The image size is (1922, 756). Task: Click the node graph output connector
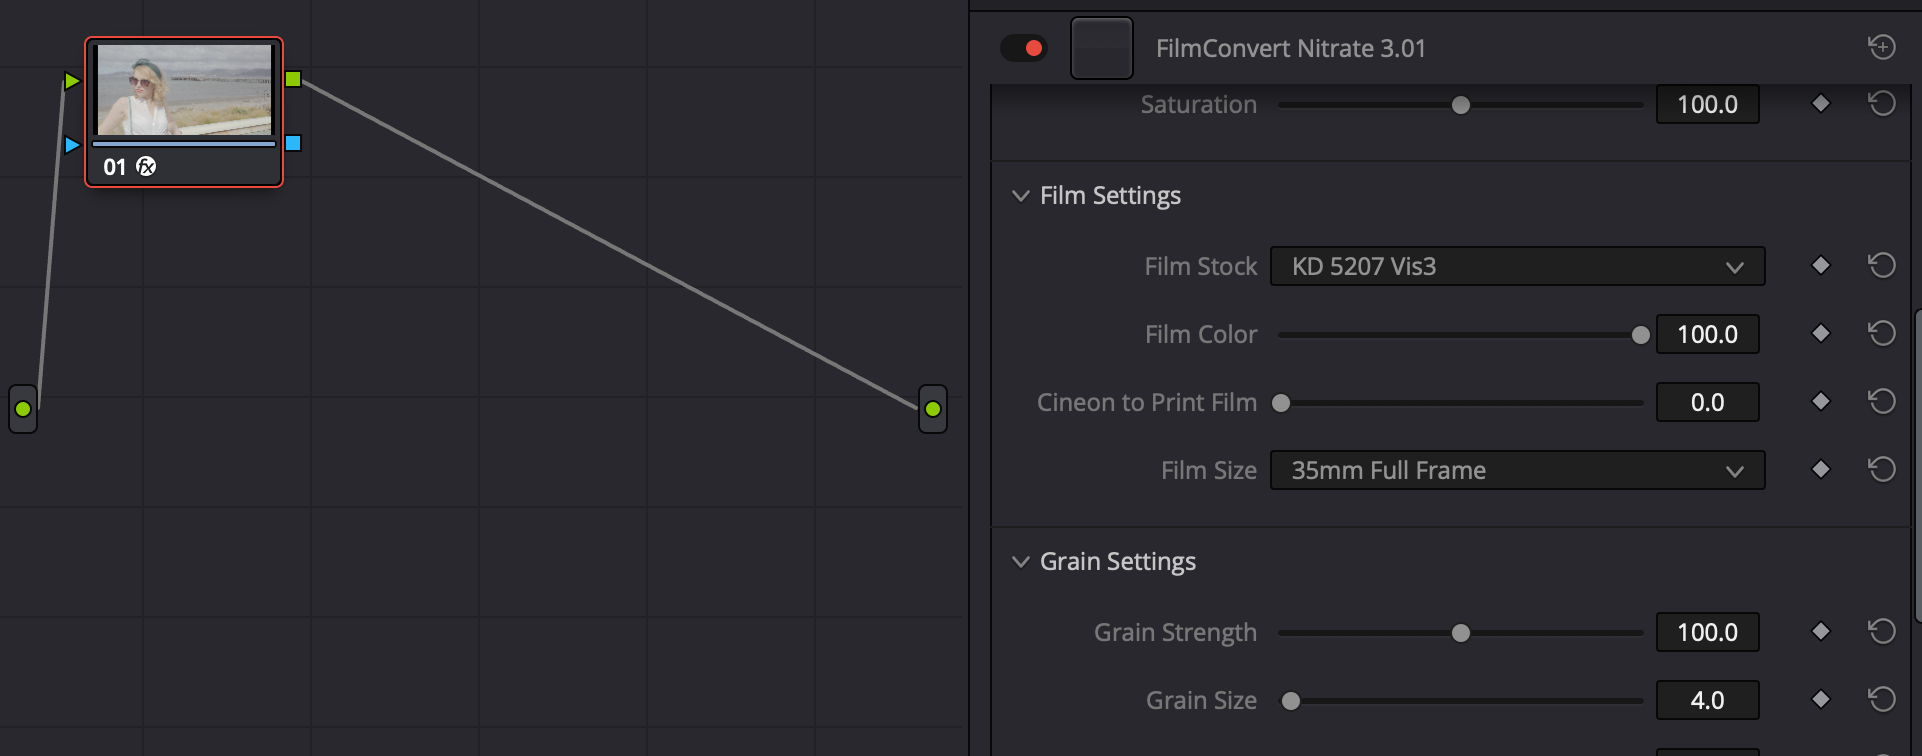pos(932,408)
